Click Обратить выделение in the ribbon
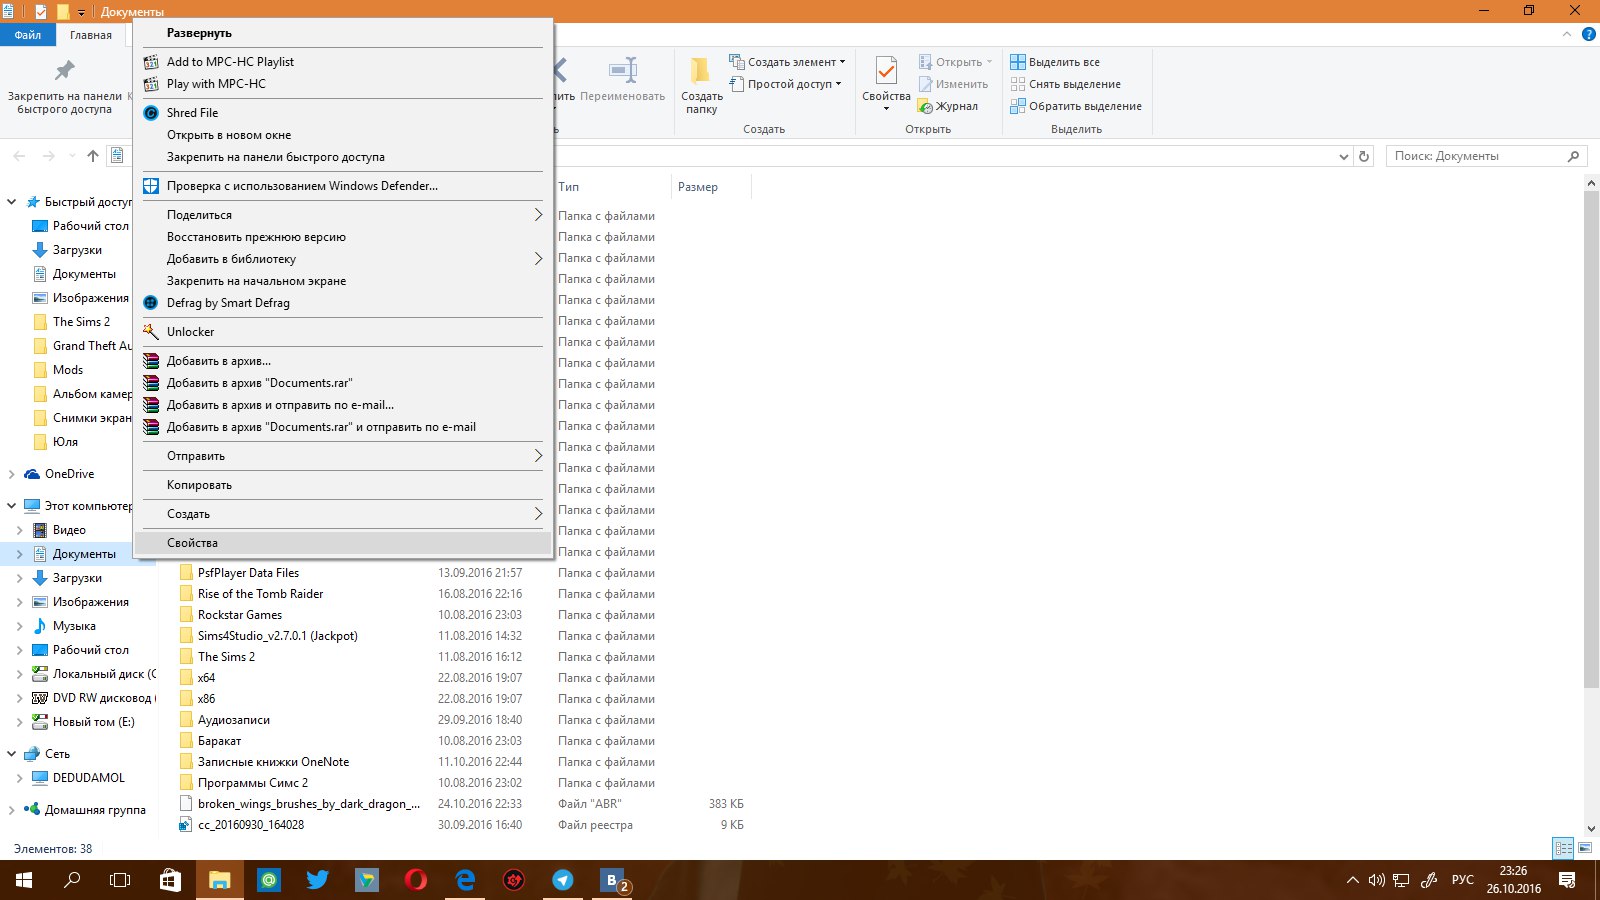The width and height of the screenshot is (1600, 900). tap(1076, 106)
